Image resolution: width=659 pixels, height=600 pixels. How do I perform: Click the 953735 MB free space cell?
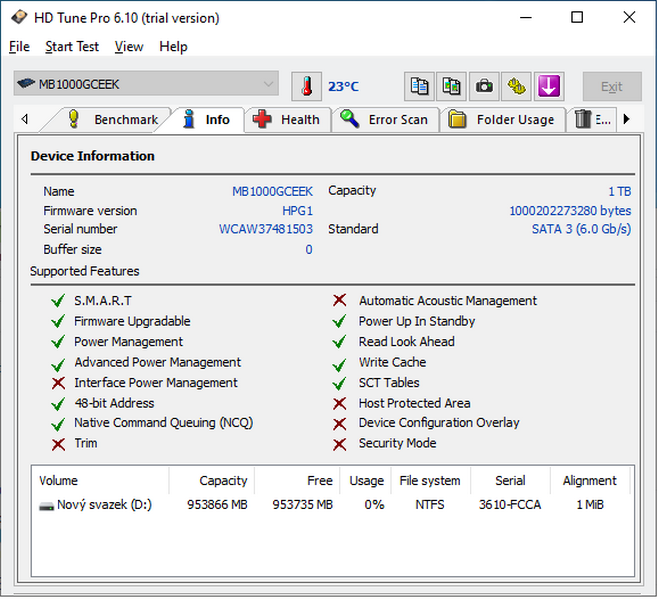click(303, 505)
